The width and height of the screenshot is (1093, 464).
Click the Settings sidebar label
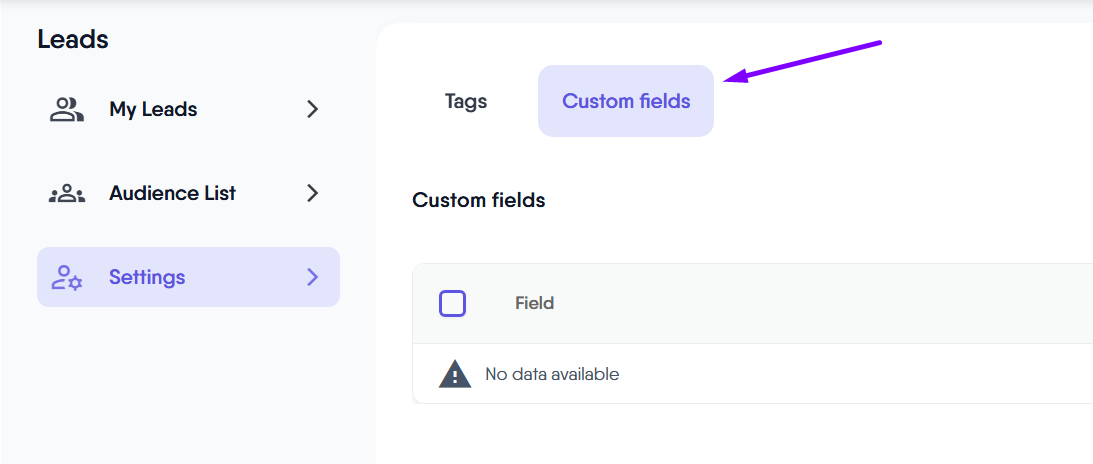point(147,277)
